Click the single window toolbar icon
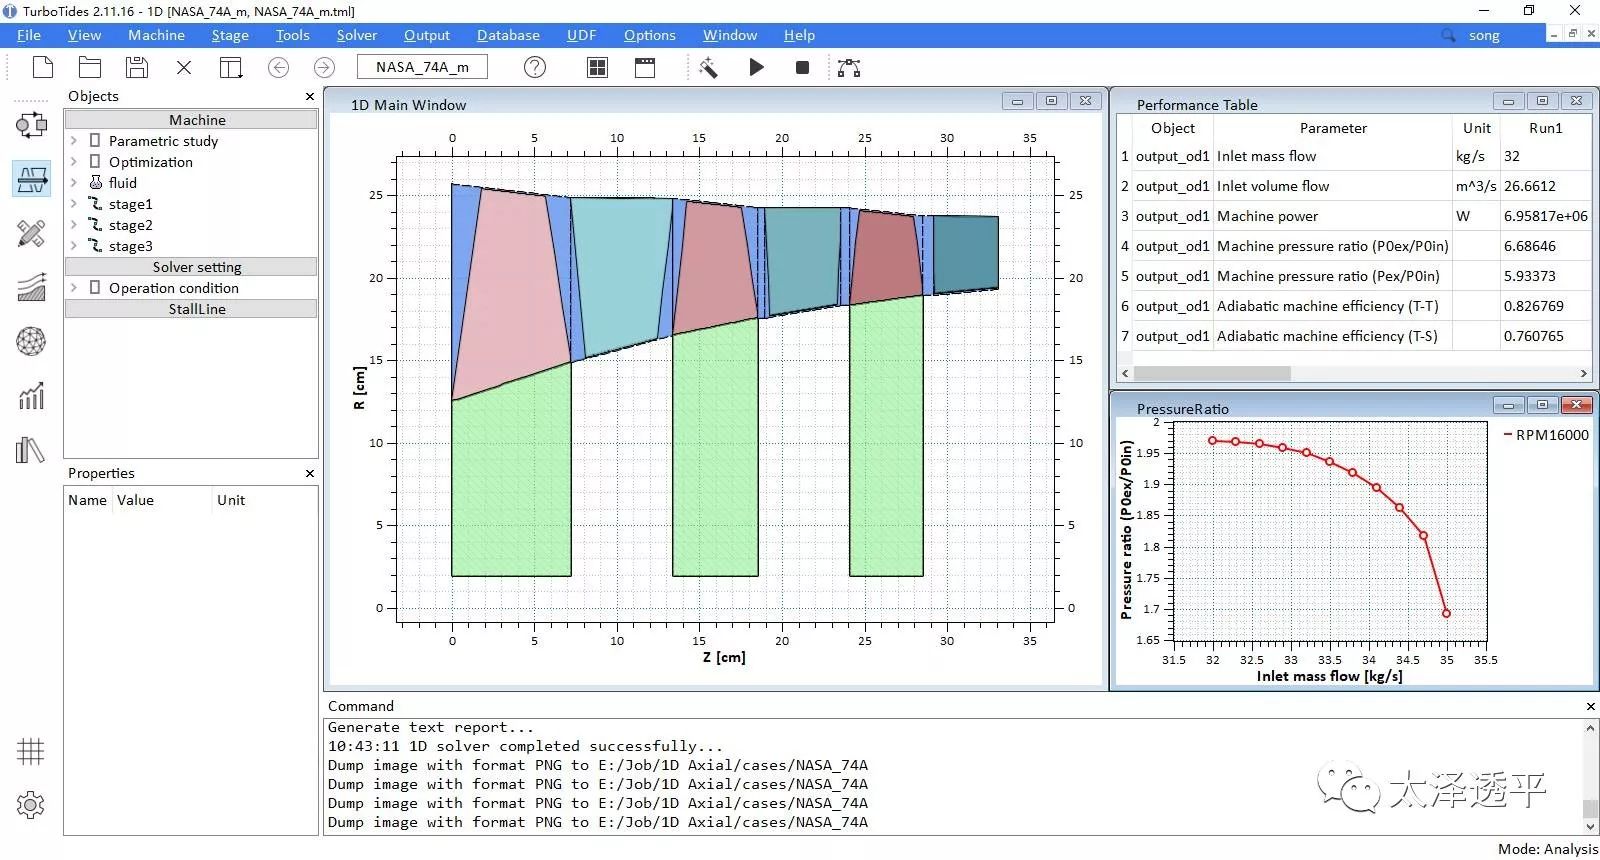Viewport: 1600px width, 860px height. point(645,68)
